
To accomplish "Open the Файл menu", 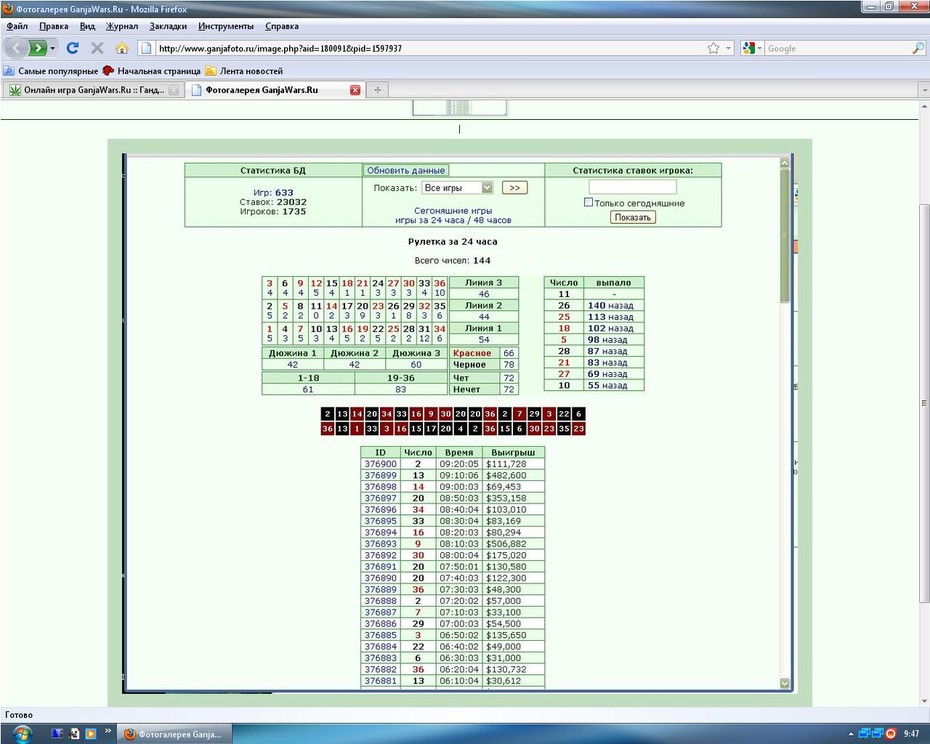I will click(x=17, y=26).
